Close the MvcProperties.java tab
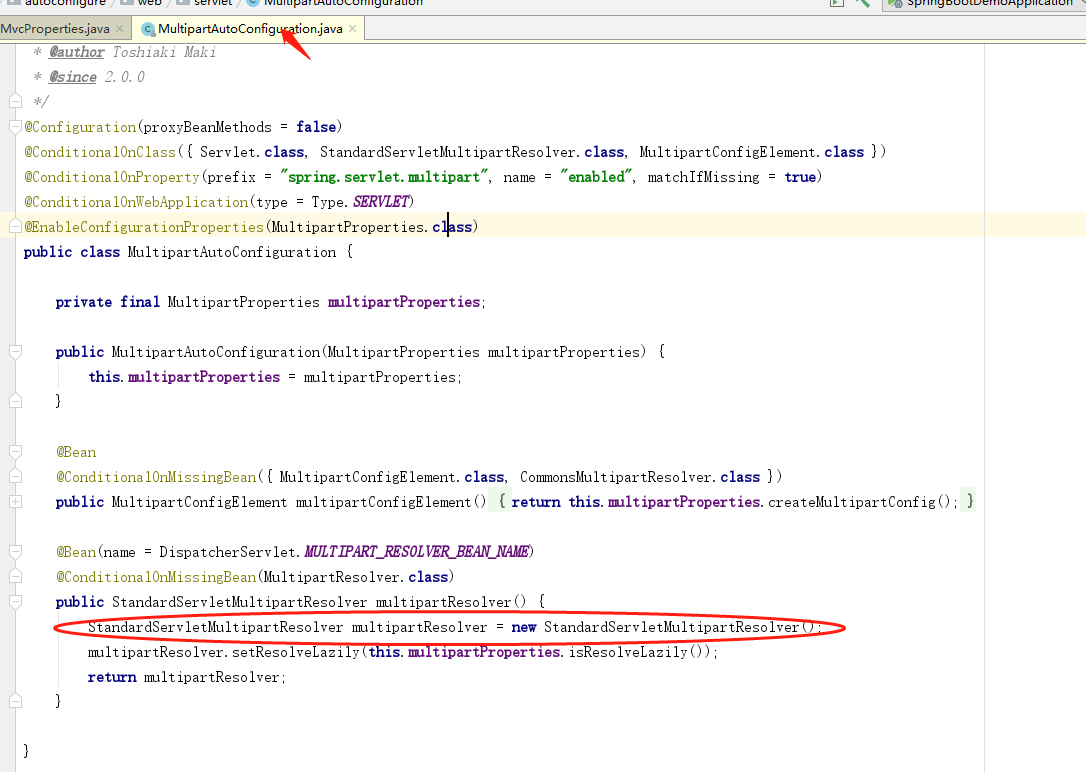 pyautogui.click(x=120, y=29)
